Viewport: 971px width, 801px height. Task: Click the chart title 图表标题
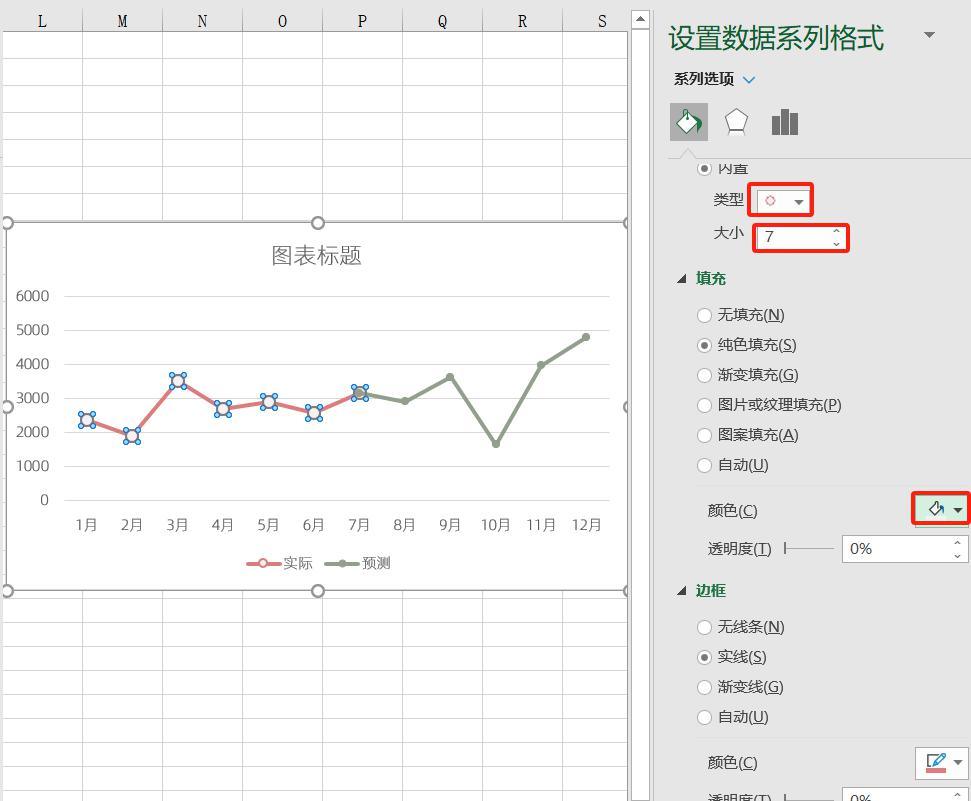pyautogui.click(x=316, y=255)
